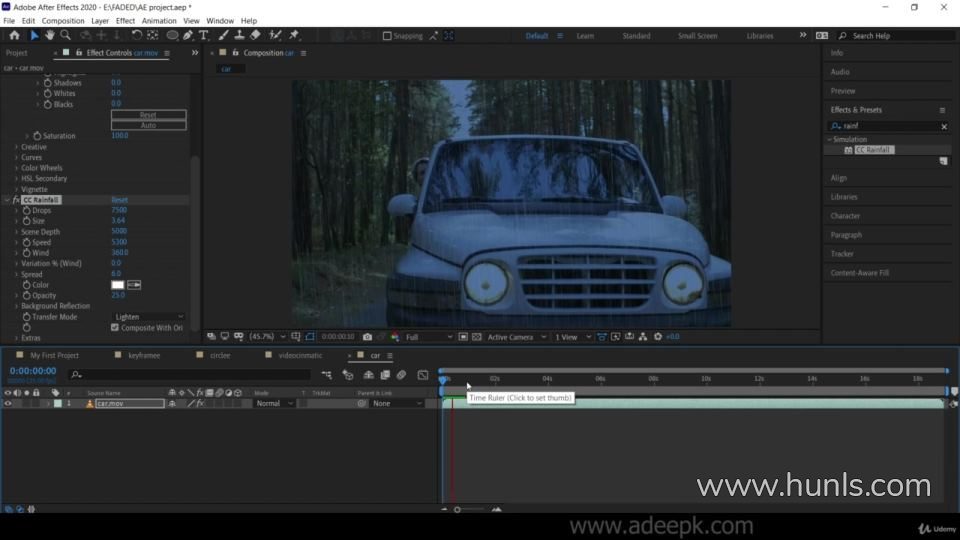
Task: Expand the Extras property group
Action: coord(16,338)
